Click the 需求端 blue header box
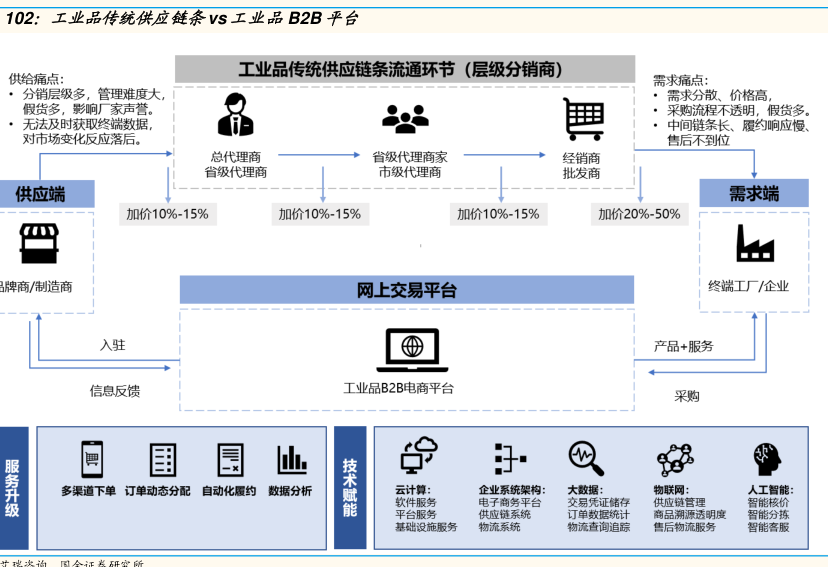Viewport: 828px width, 567px height. click(754, 193)
